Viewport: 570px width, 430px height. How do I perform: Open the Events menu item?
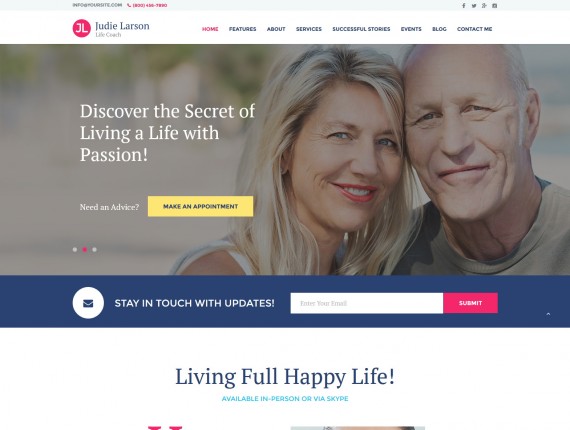click(411, 29)
